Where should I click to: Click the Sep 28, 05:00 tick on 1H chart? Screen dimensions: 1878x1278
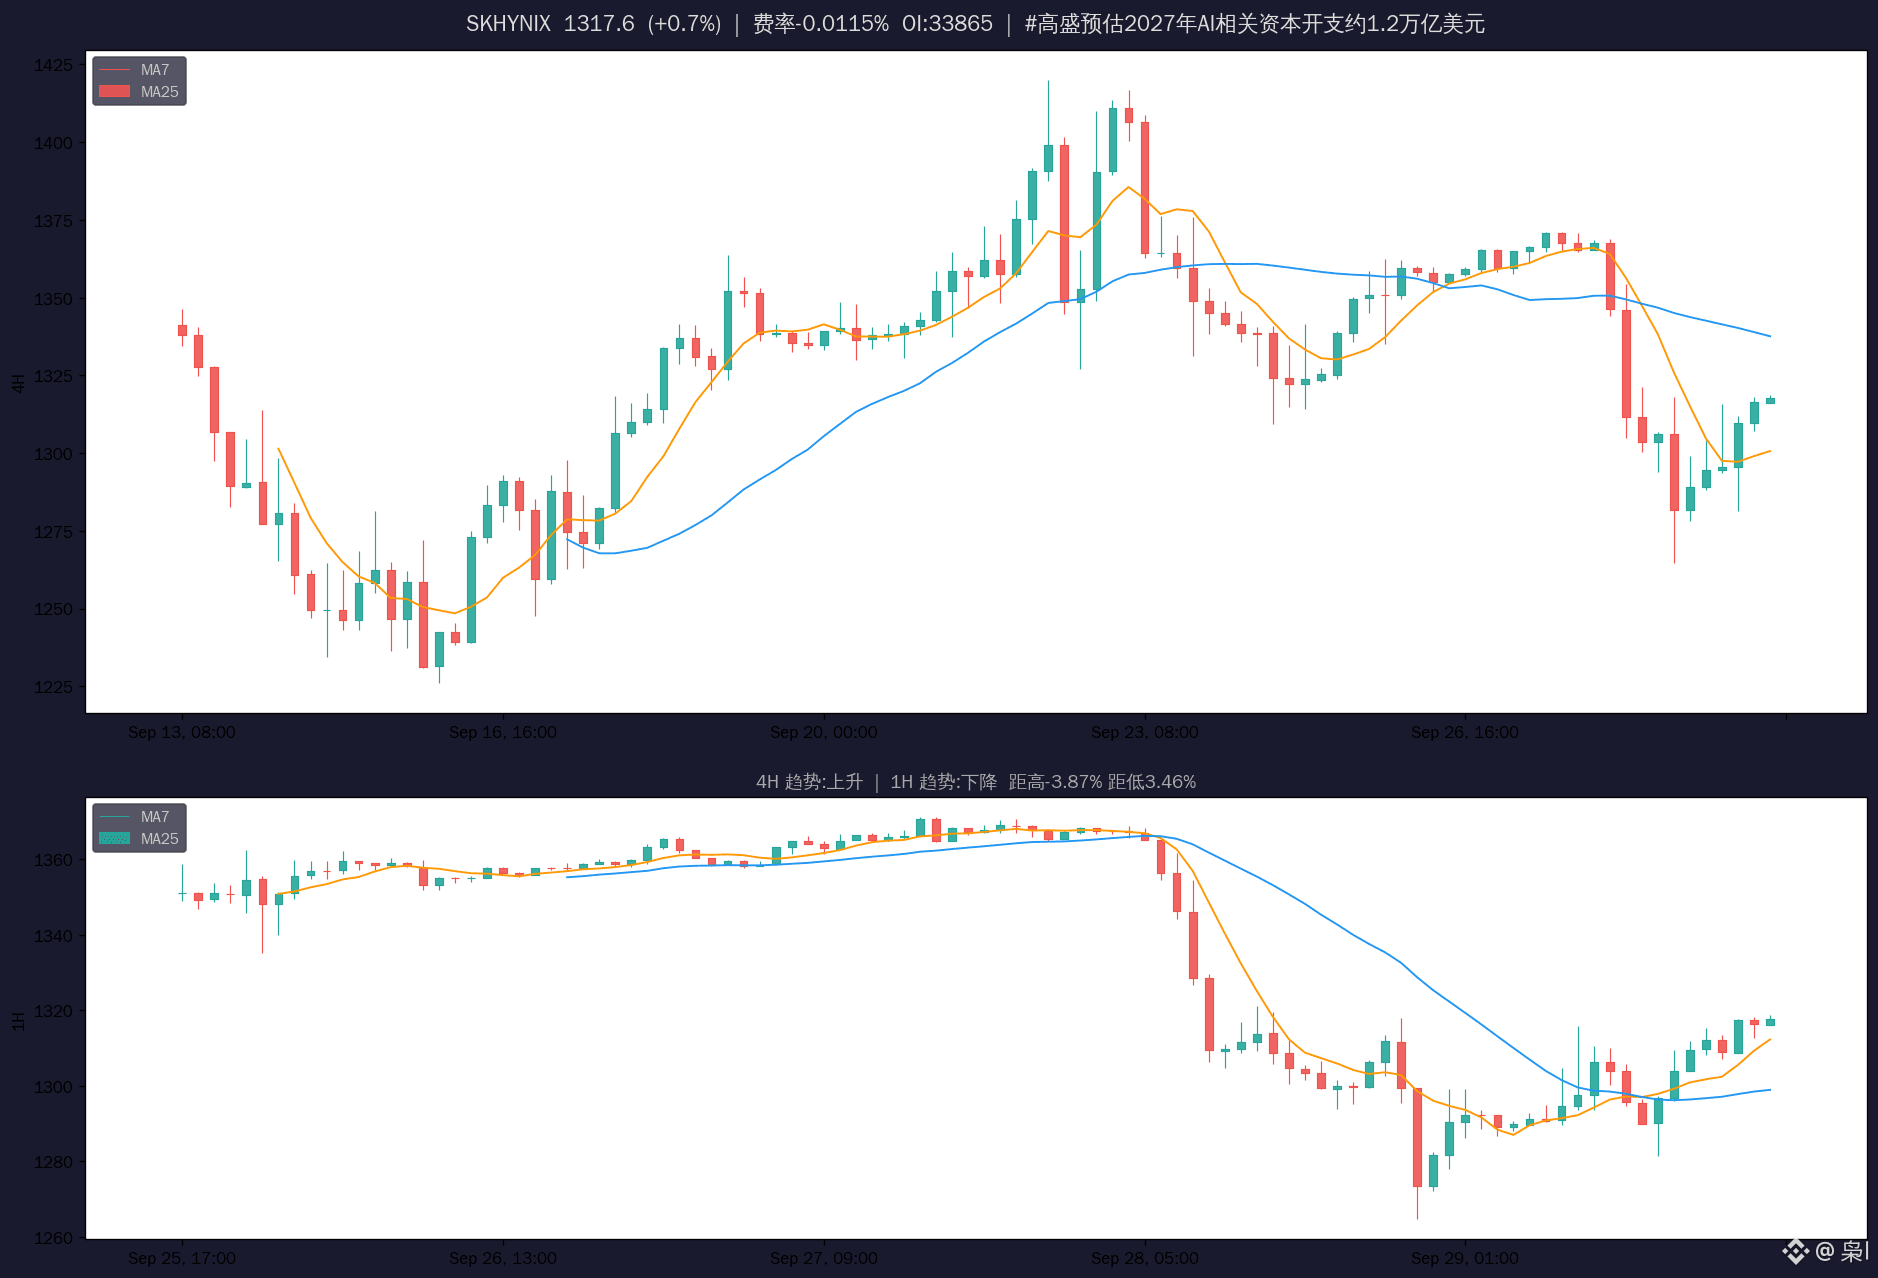point(1145,1259)
